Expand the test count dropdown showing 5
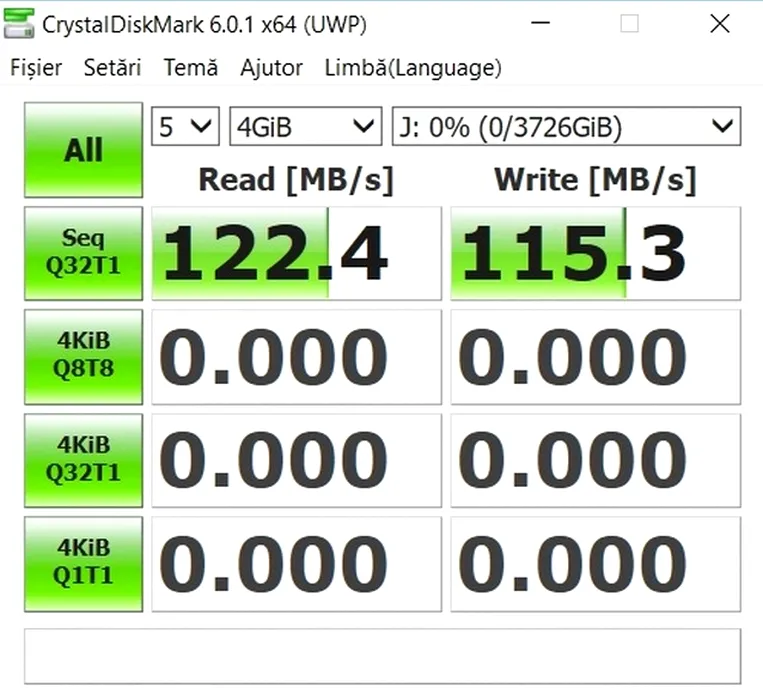 [x=185, y=127]
